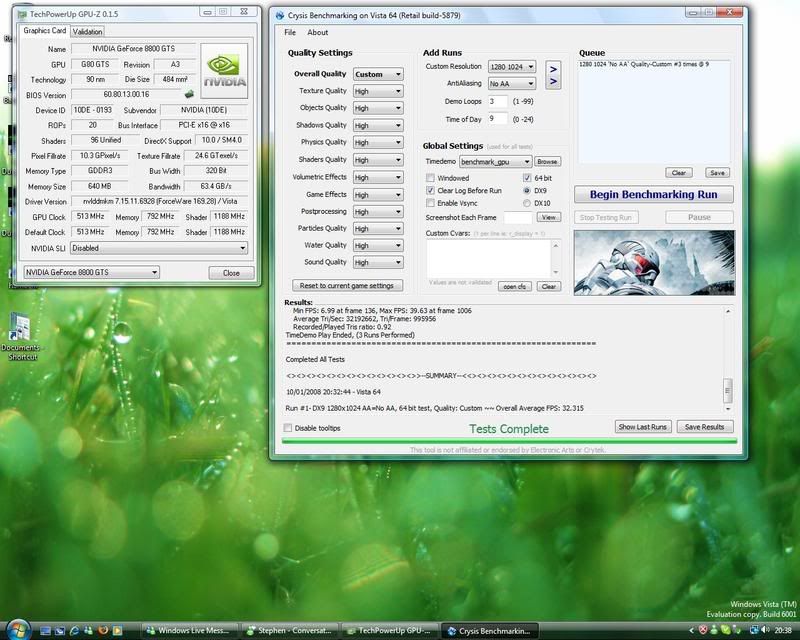Uncheck Clear Log Before Run
800x640 pixels.
click(x=430, y=190)
